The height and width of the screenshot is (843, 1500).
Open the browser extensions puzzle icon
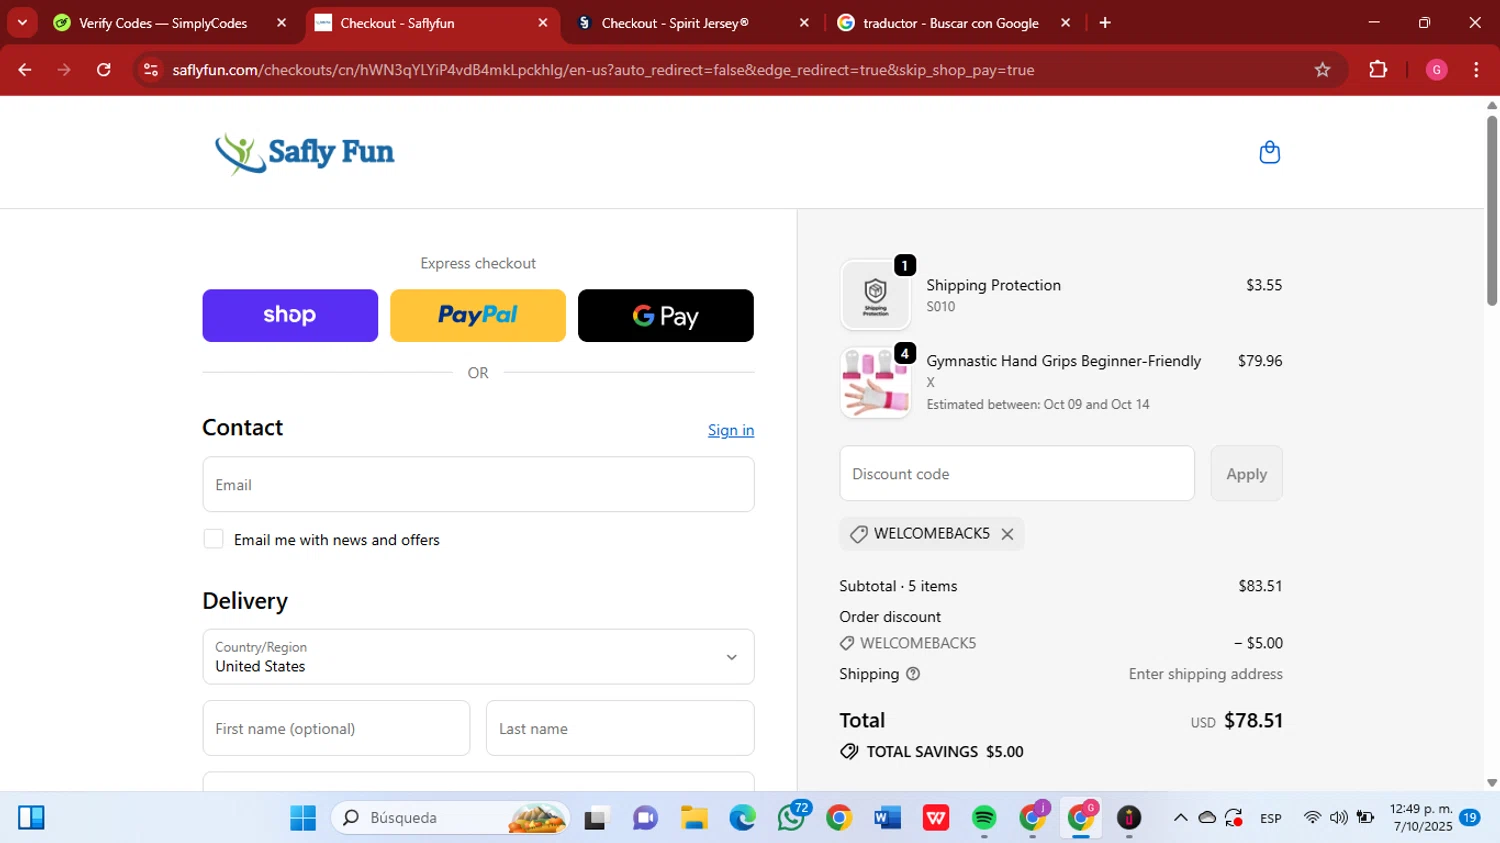click(1378, 70)
